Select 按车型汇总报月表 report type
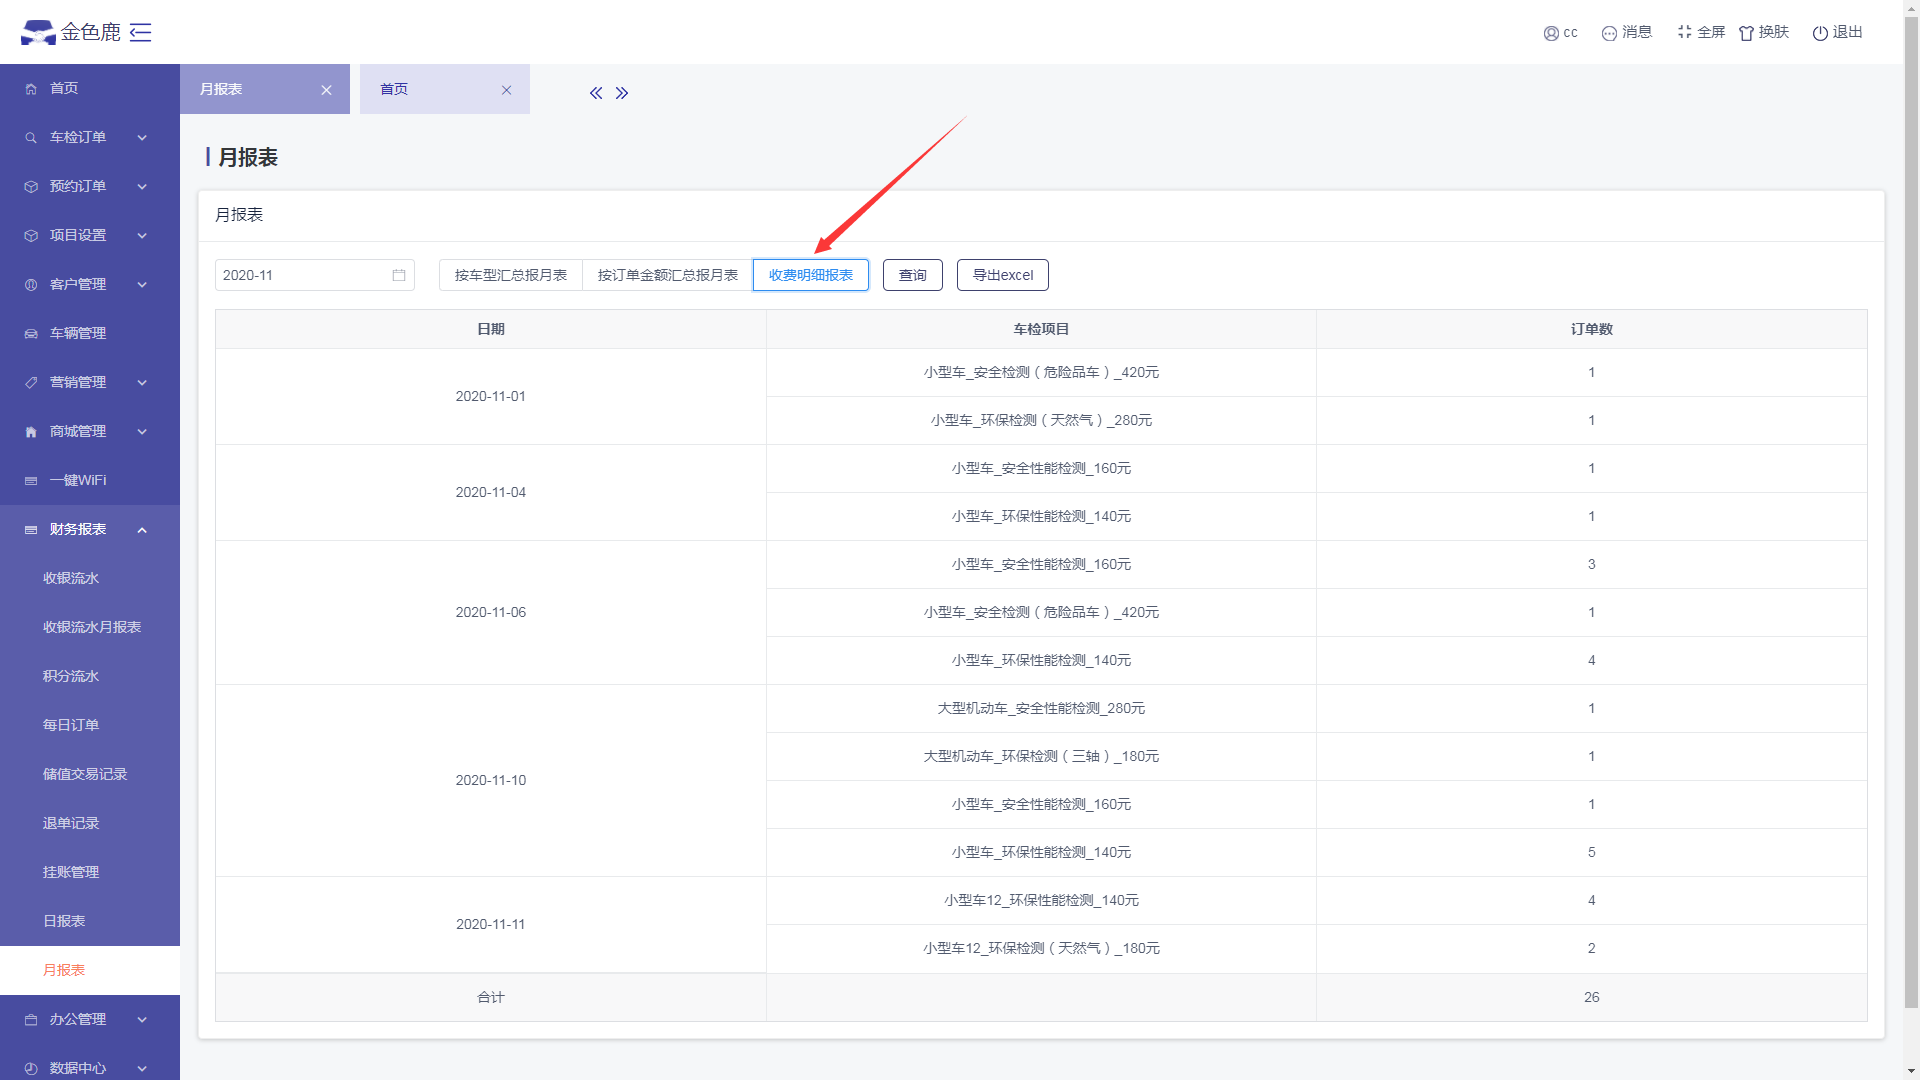1920x1080 pixels. tap(511, 275)
